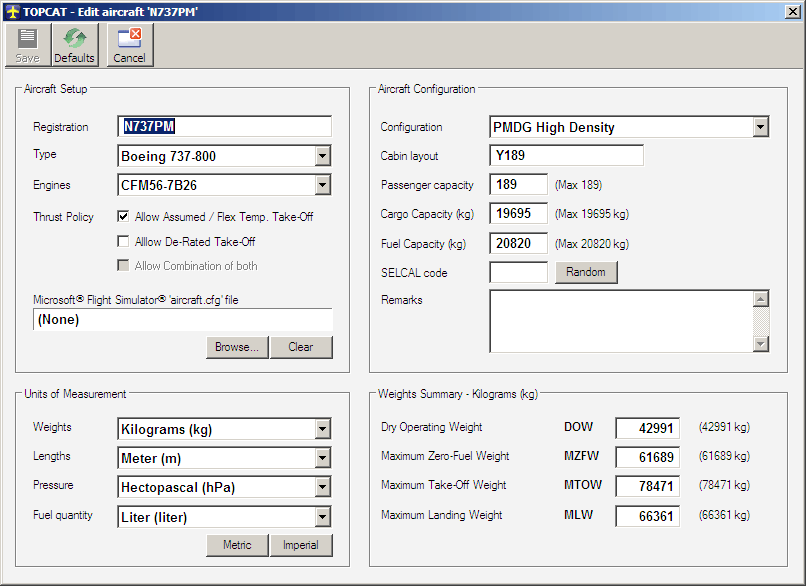Click the Defaults toolbar icon
The height and width of the screenshot is (586, 806).
(75, 45)
